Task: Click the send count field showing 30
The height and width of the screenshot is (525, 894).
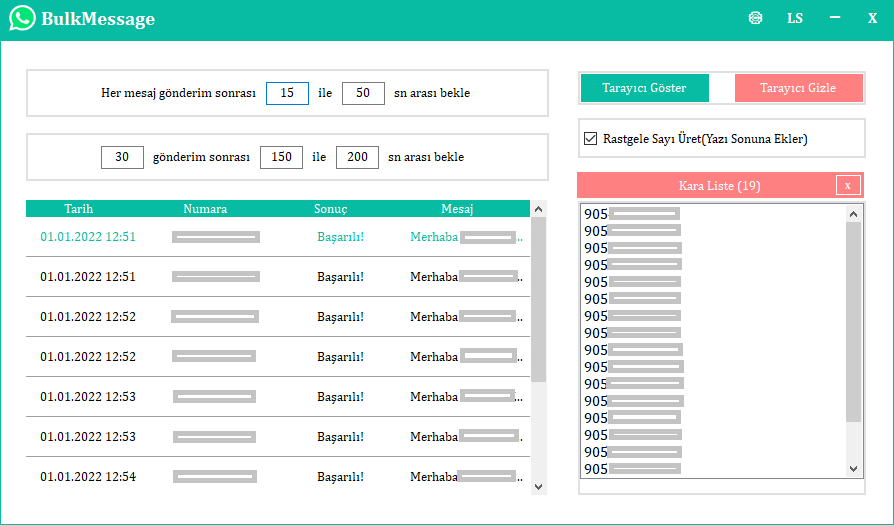Action: tap(122, 157)
